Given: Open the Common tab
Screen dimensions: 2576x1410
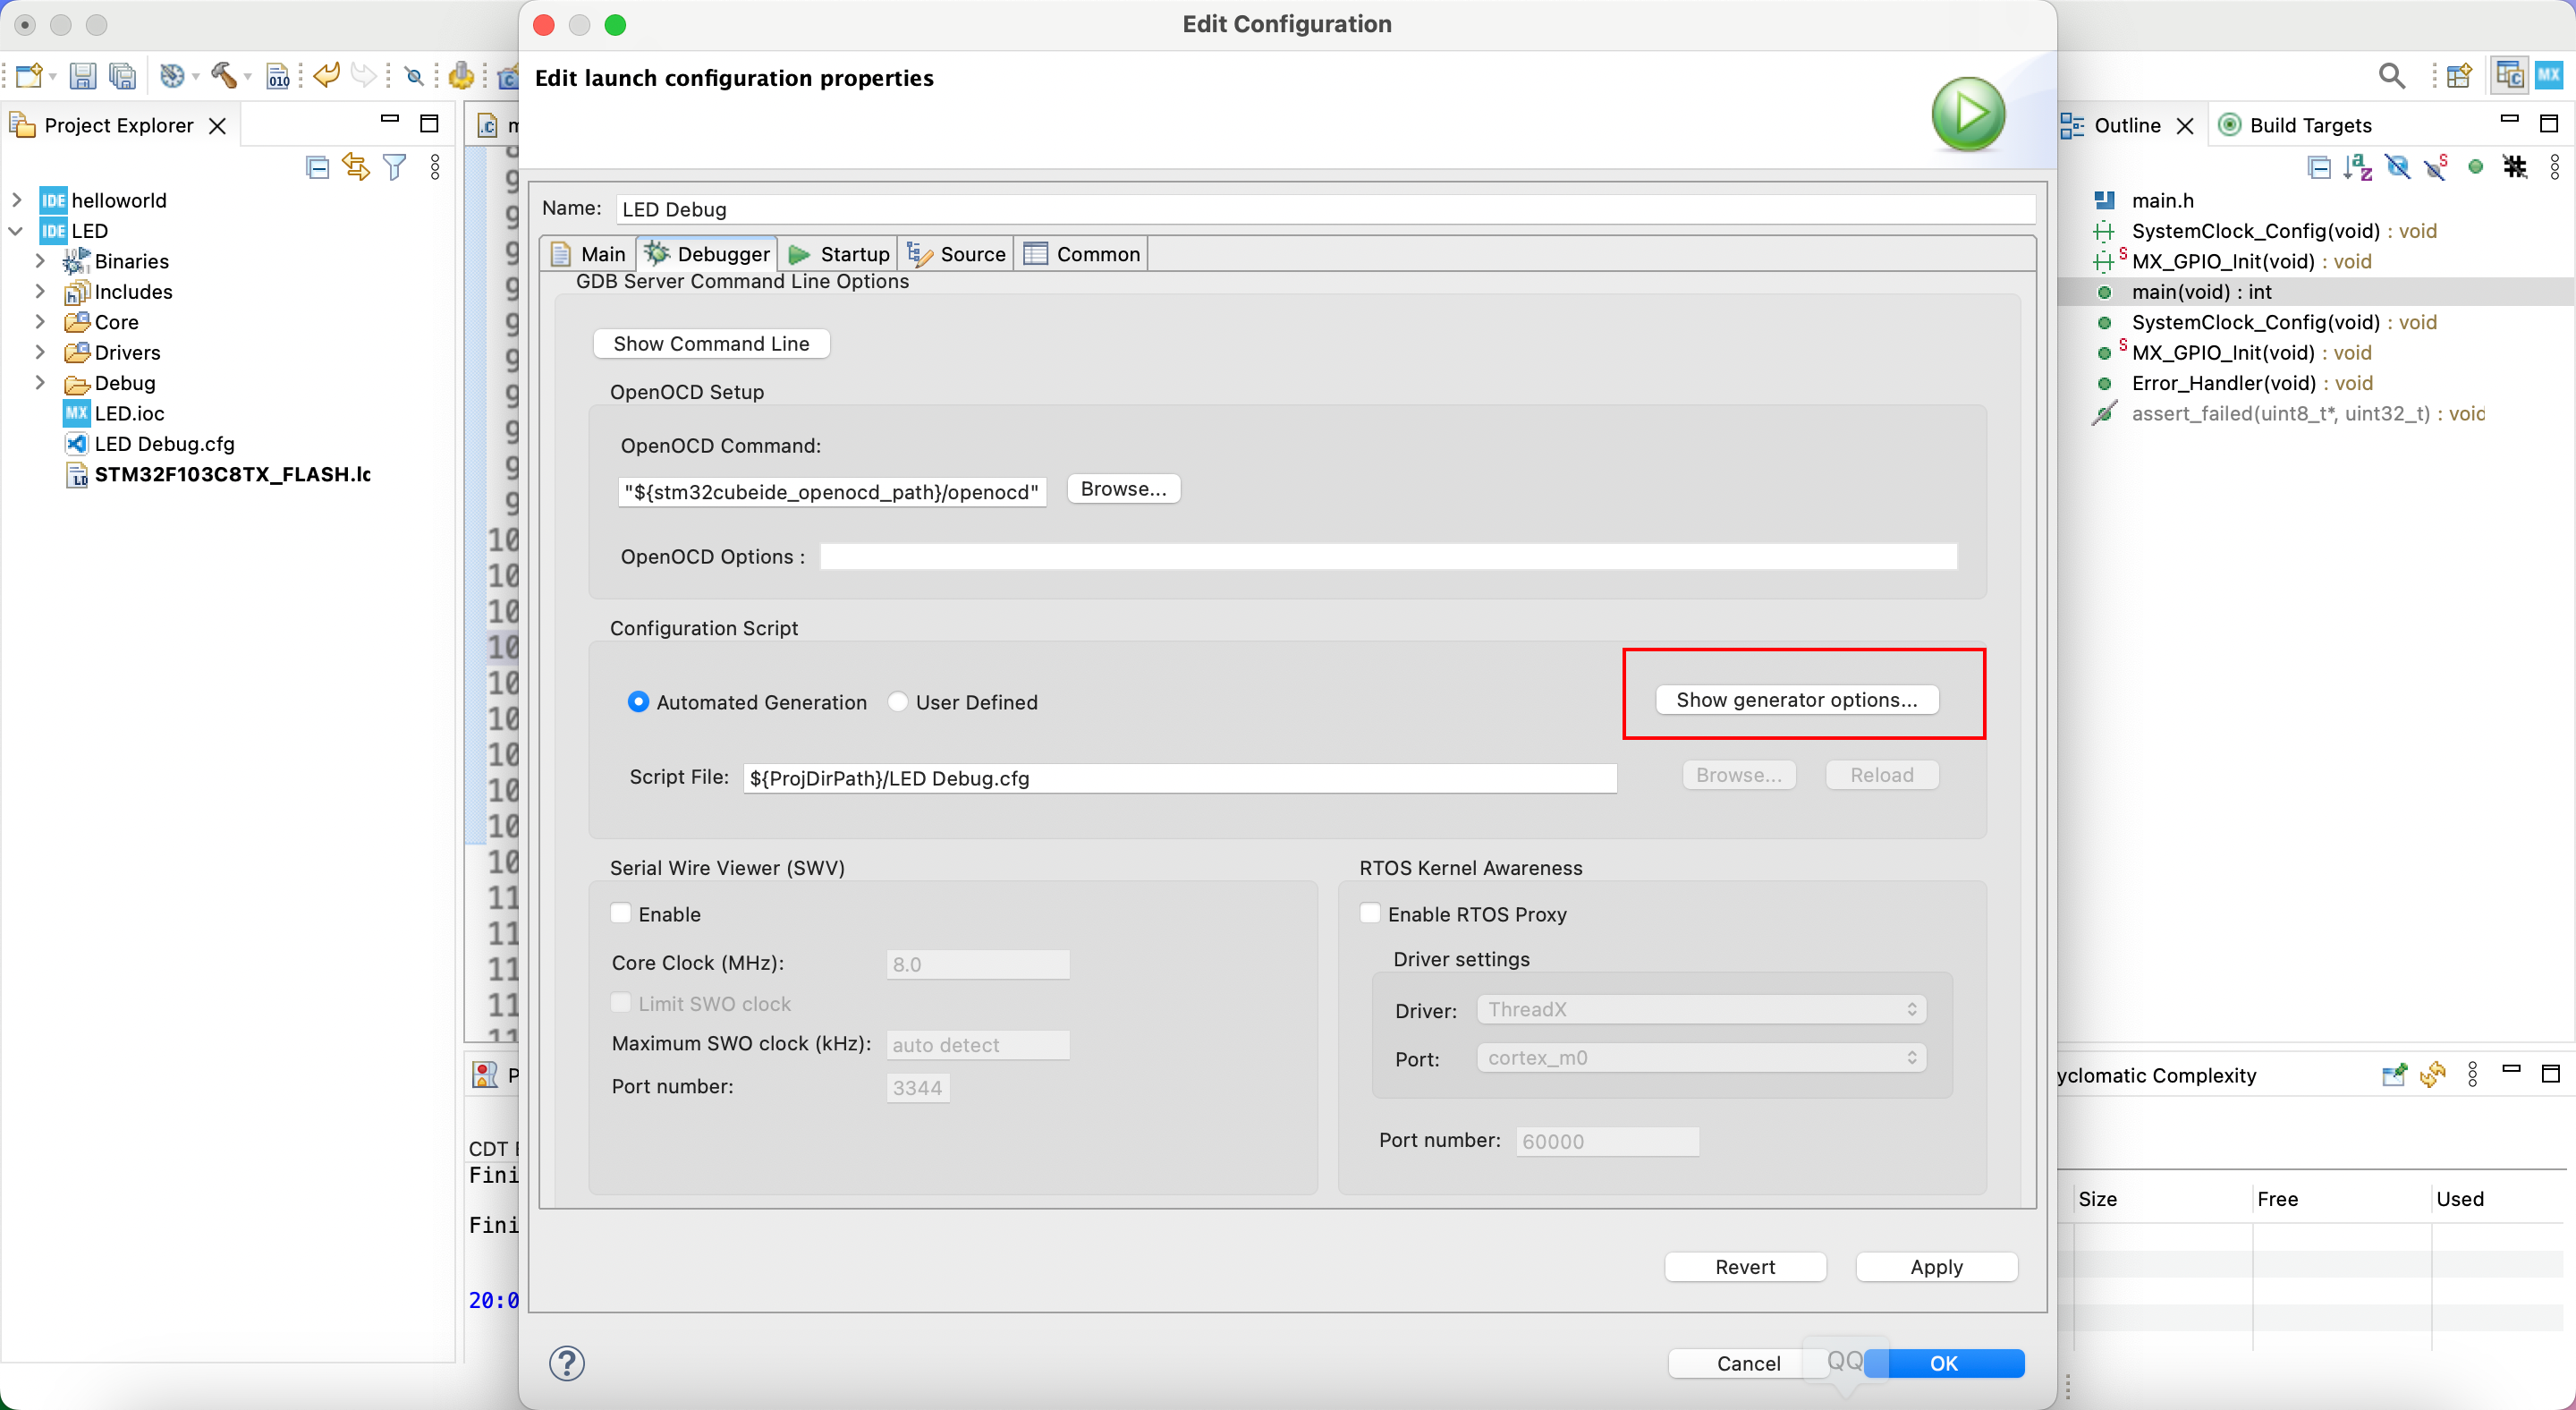Looking at the screenshot, I should (x=1082, y=254).
